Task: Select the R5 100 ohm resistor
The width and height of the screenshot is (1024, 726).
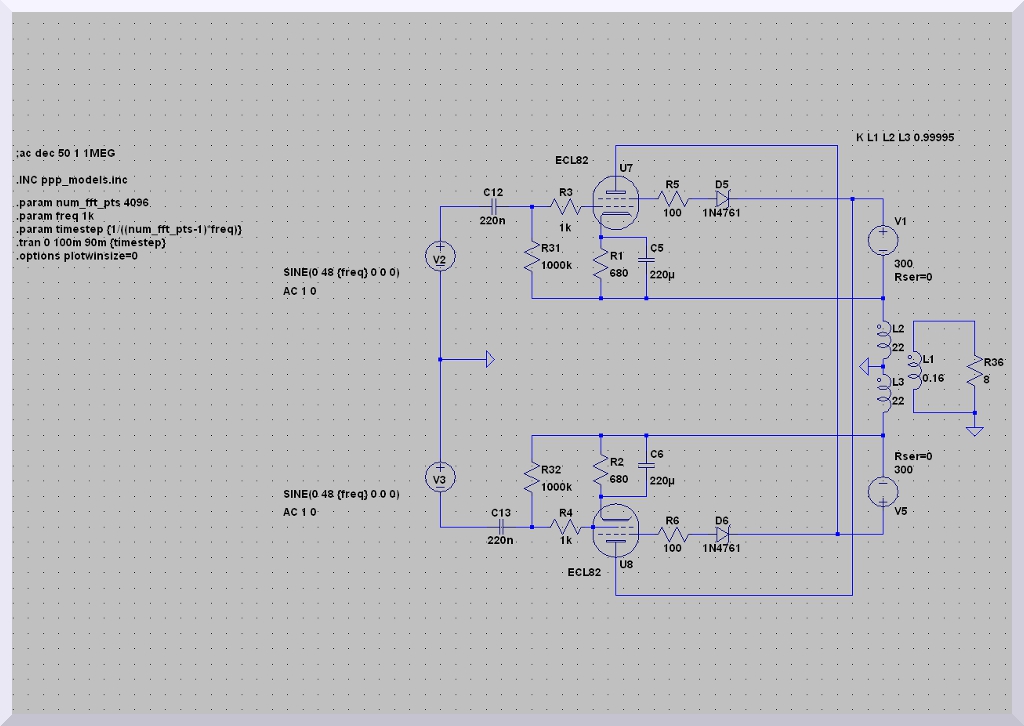Action: 671,199
